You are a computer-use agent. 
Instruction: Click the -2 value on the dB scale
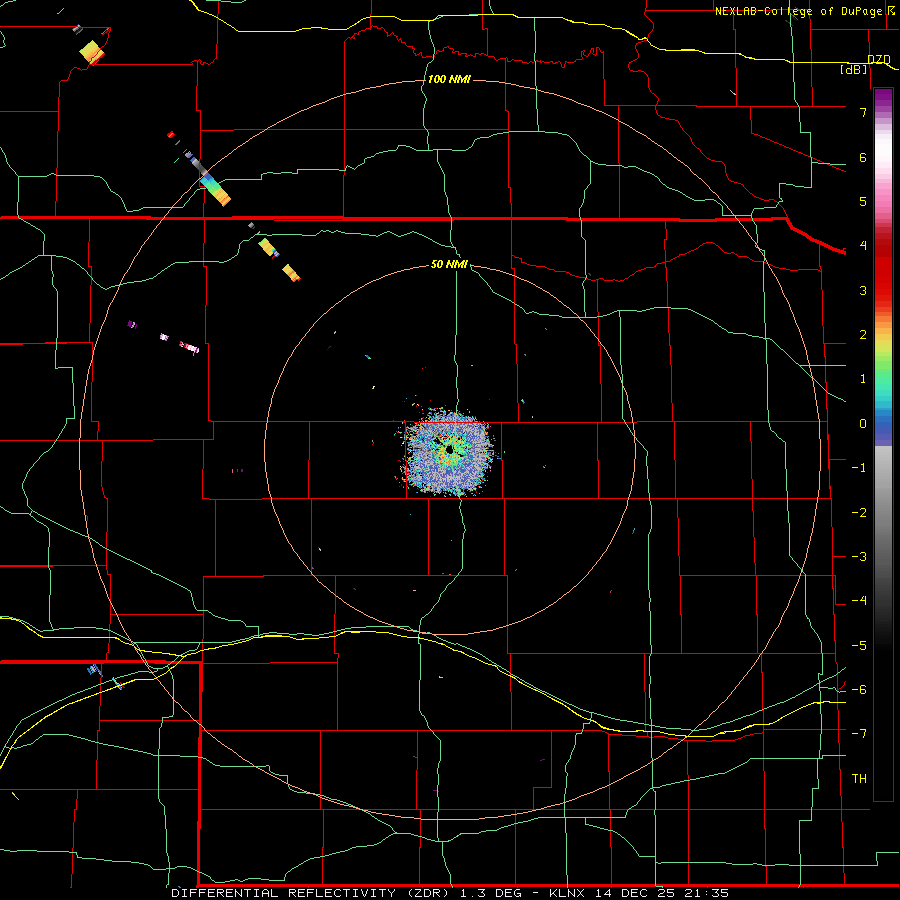[859, 513]
